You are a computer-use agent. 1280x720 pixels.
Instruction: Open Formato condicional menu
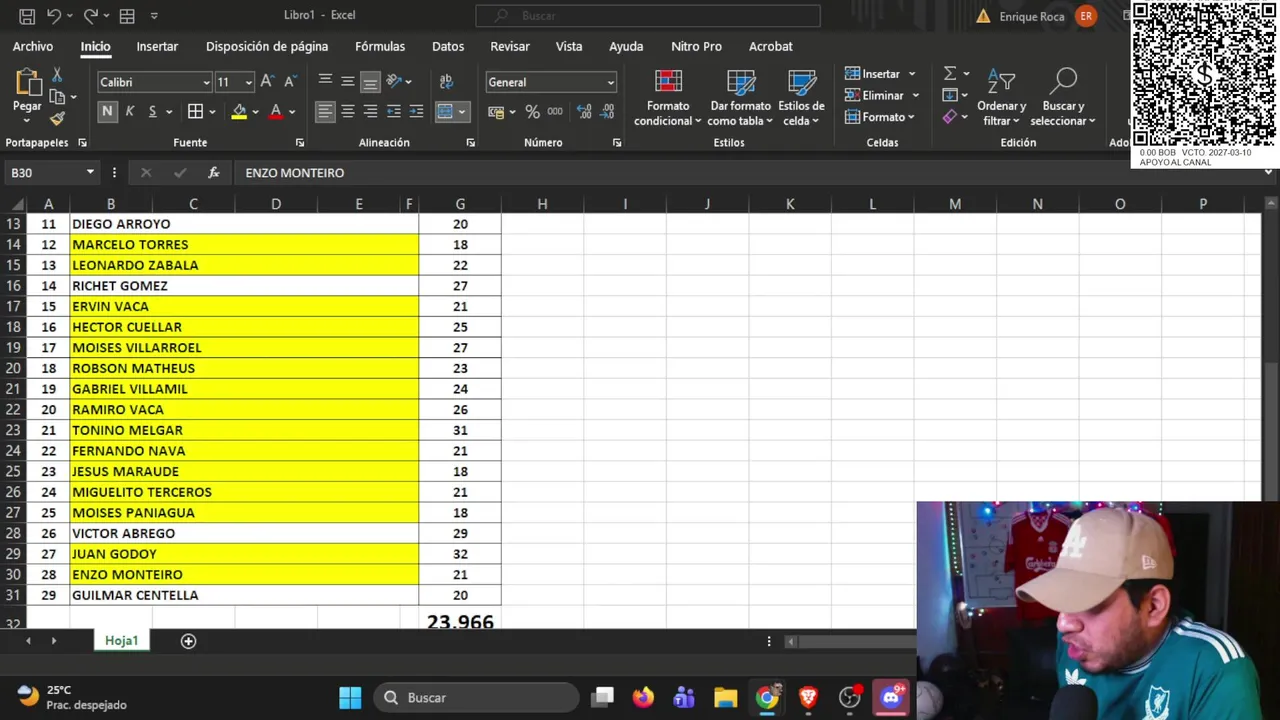[668, 98]
